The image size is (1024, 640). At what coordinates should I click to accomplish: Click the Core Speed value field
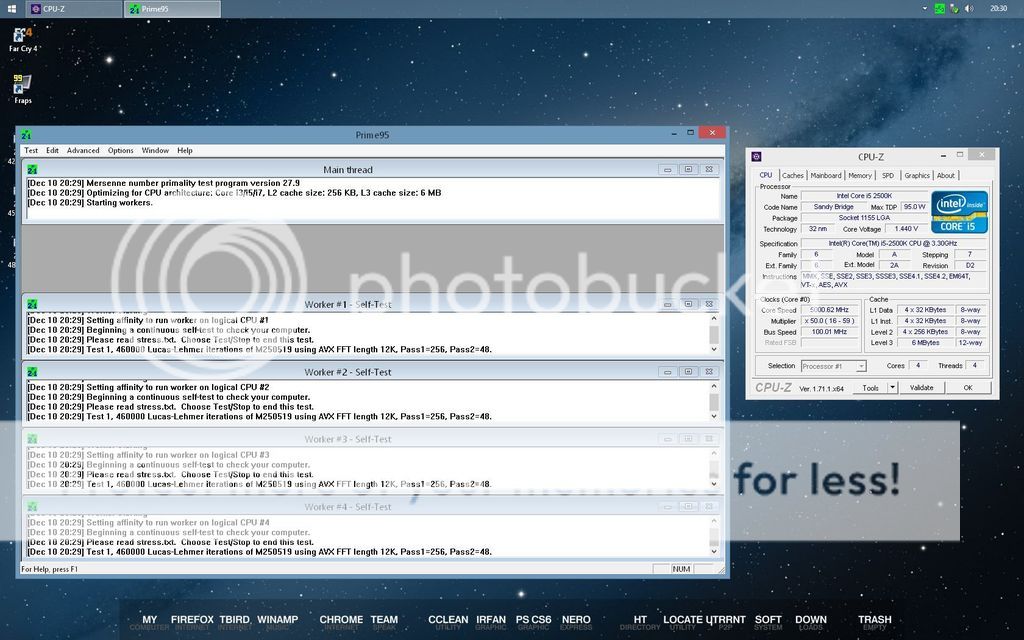829,310
